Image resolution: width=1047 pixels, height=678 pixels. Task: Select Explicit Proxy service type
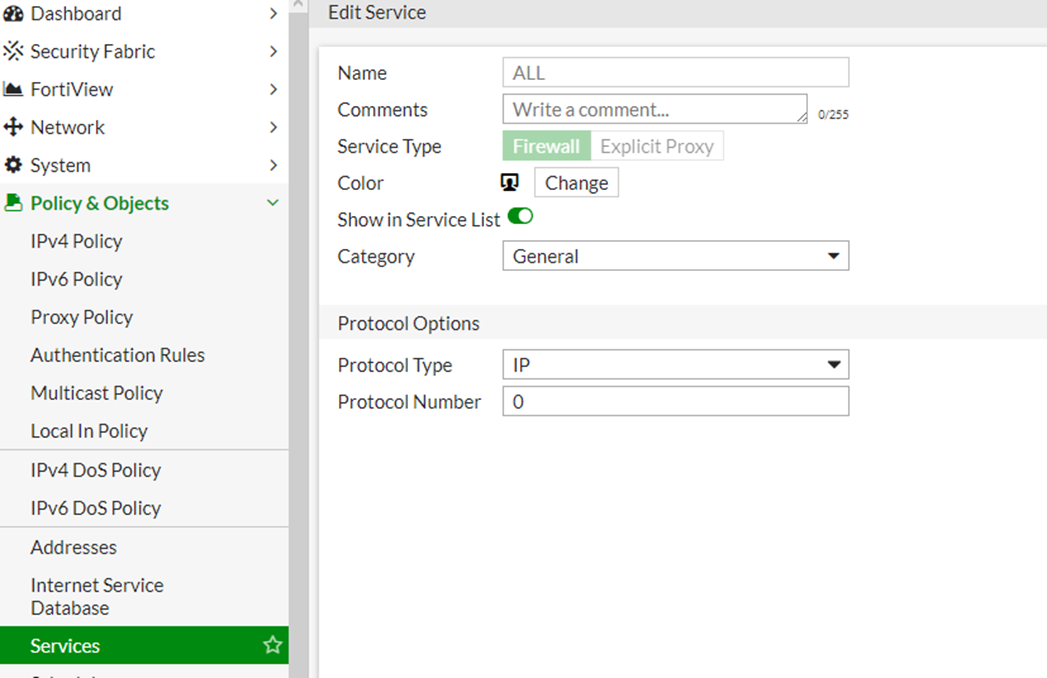(656, 146)
